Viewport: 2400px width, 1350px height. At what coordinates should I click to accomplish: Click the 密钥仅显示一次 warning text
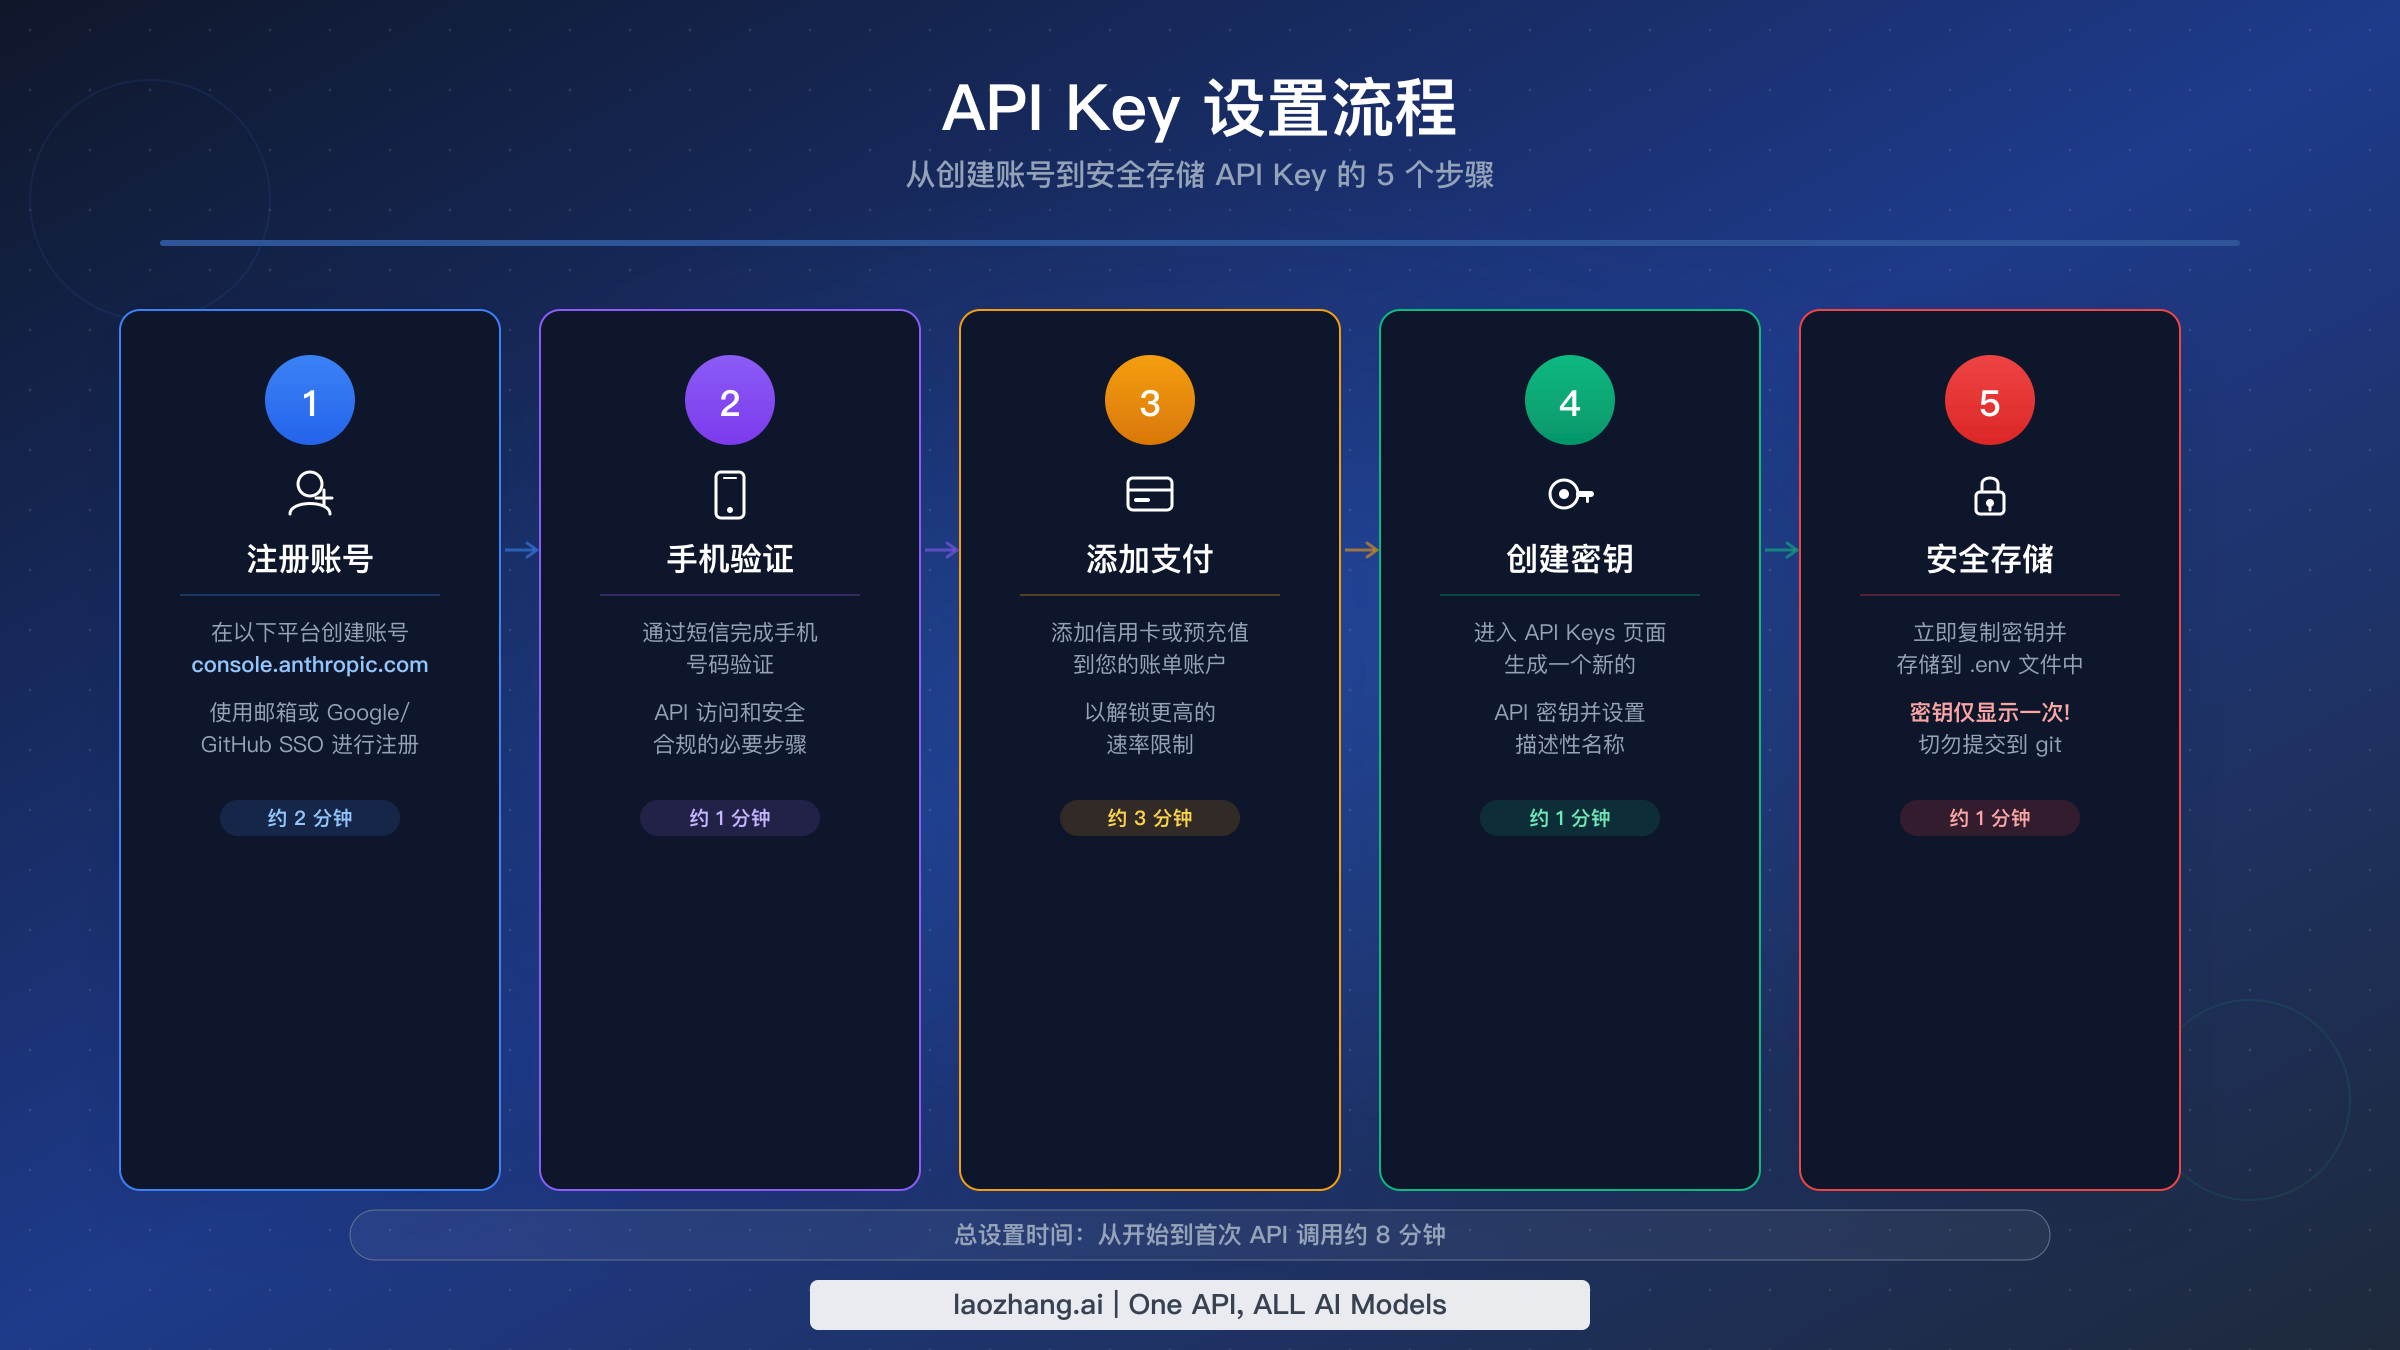click(x=1990, y=712)
